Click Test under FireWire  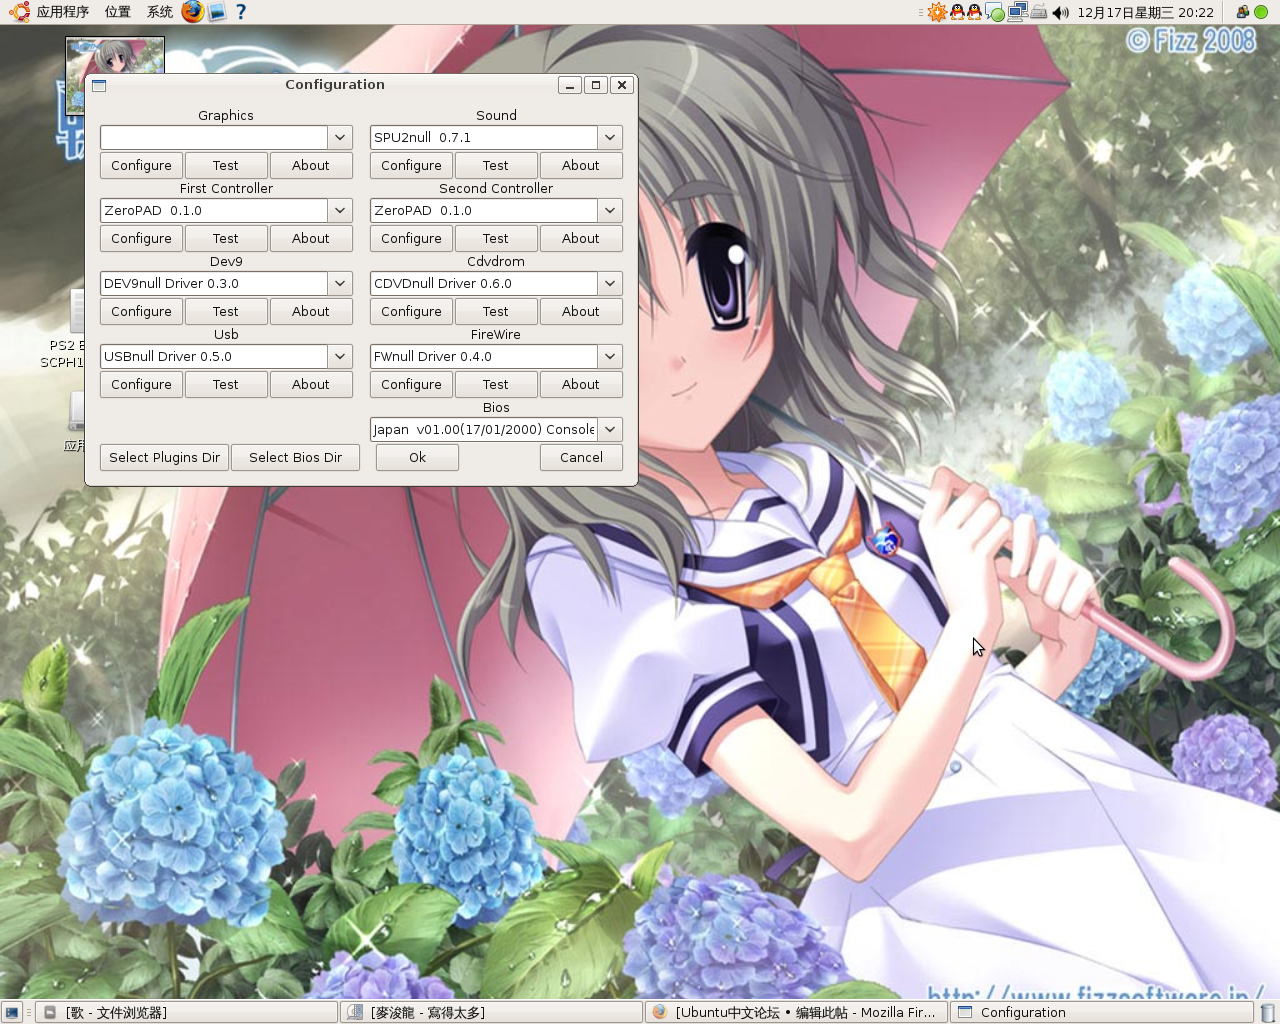click(x=496, y=384)
